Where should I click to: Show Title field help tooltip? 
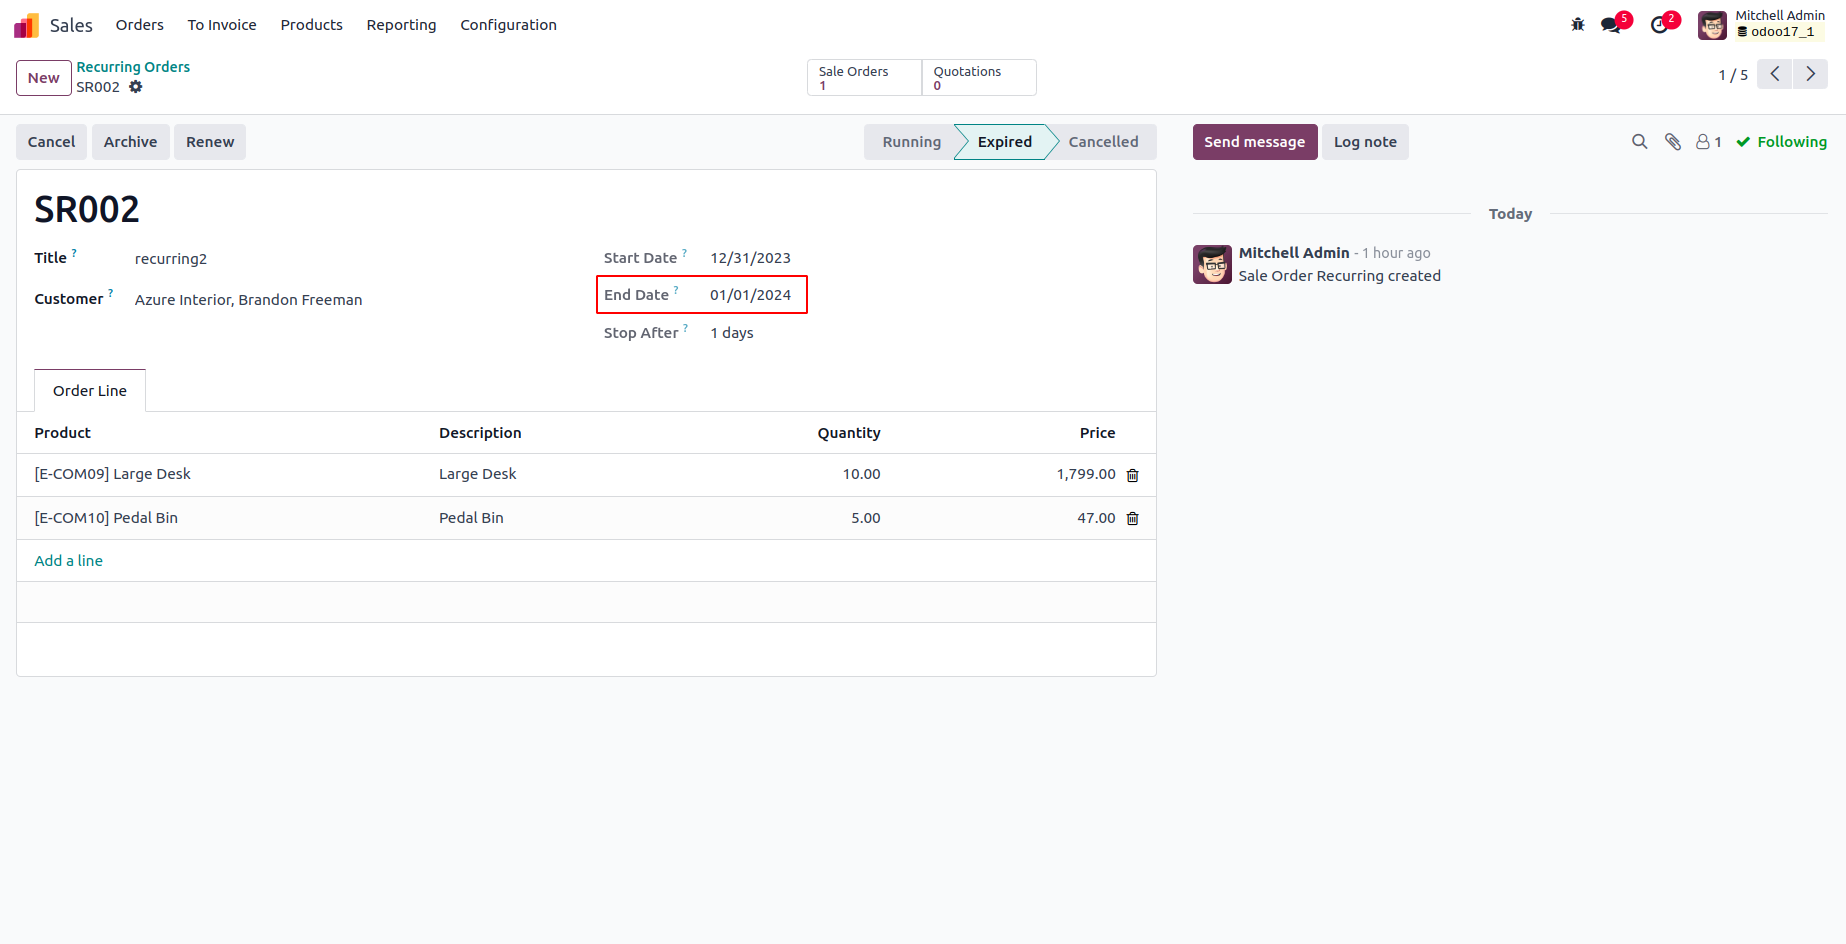(74, 253)
